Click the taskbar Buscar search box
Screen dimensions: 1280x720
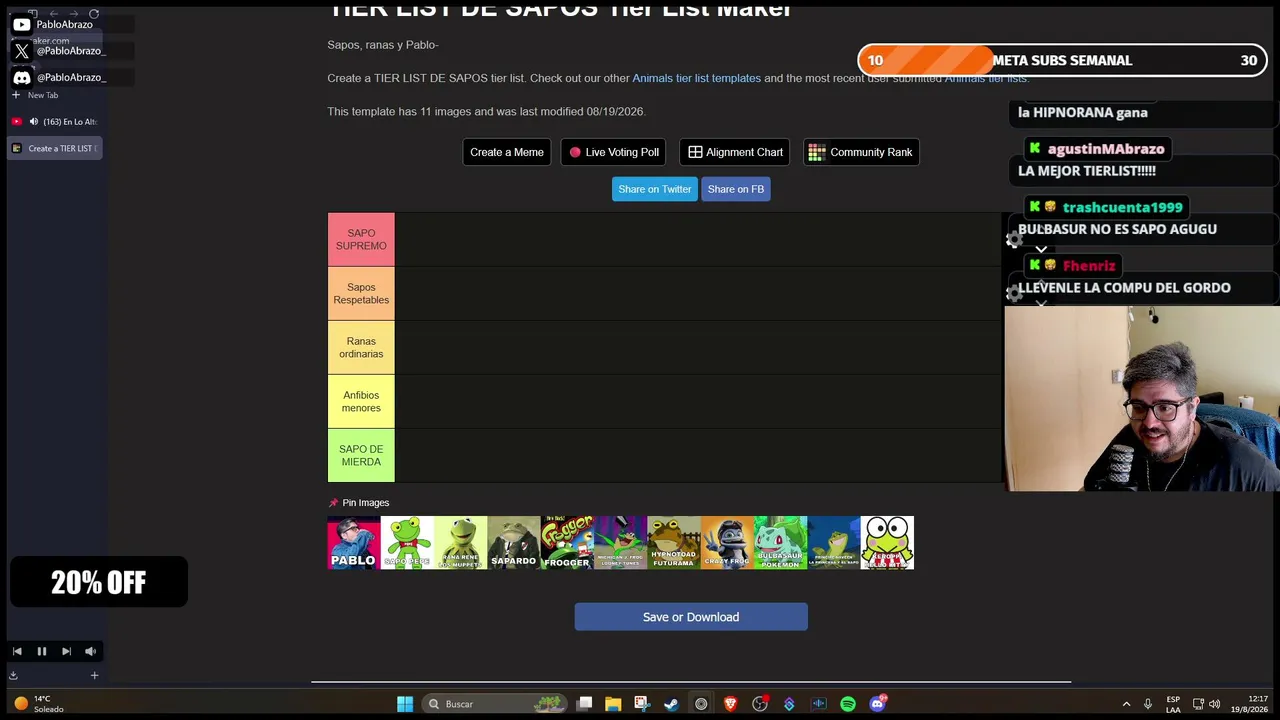click(x=495, y=704)
